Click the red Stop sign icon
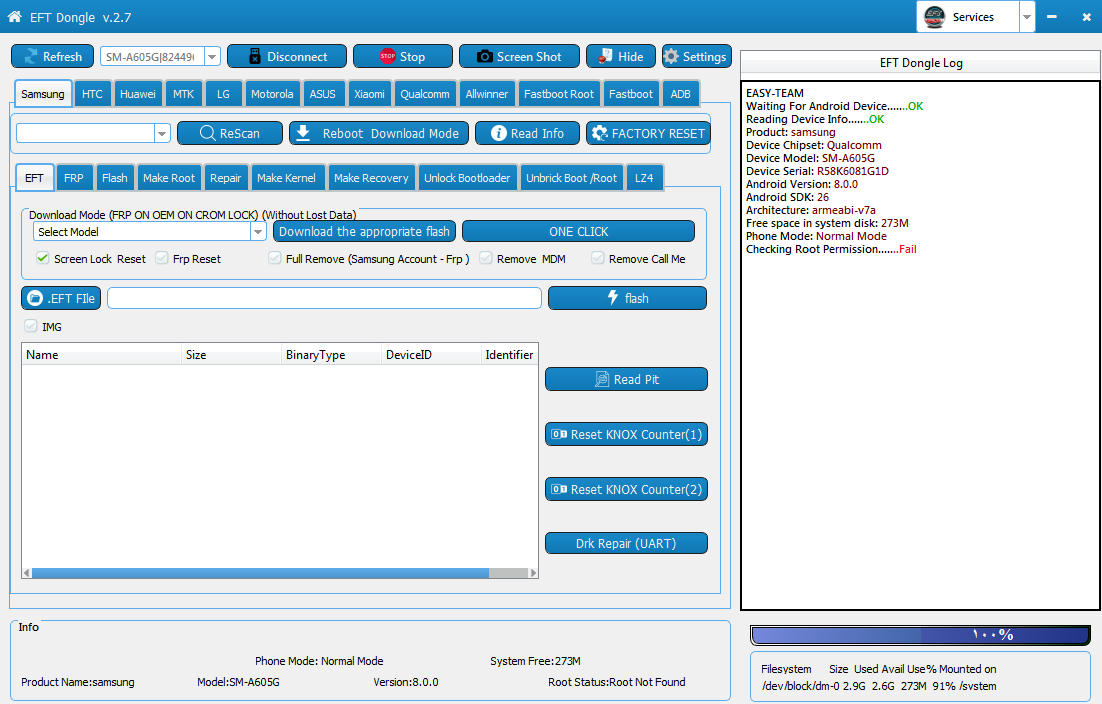1102x704 pixels. coord(387,56)
